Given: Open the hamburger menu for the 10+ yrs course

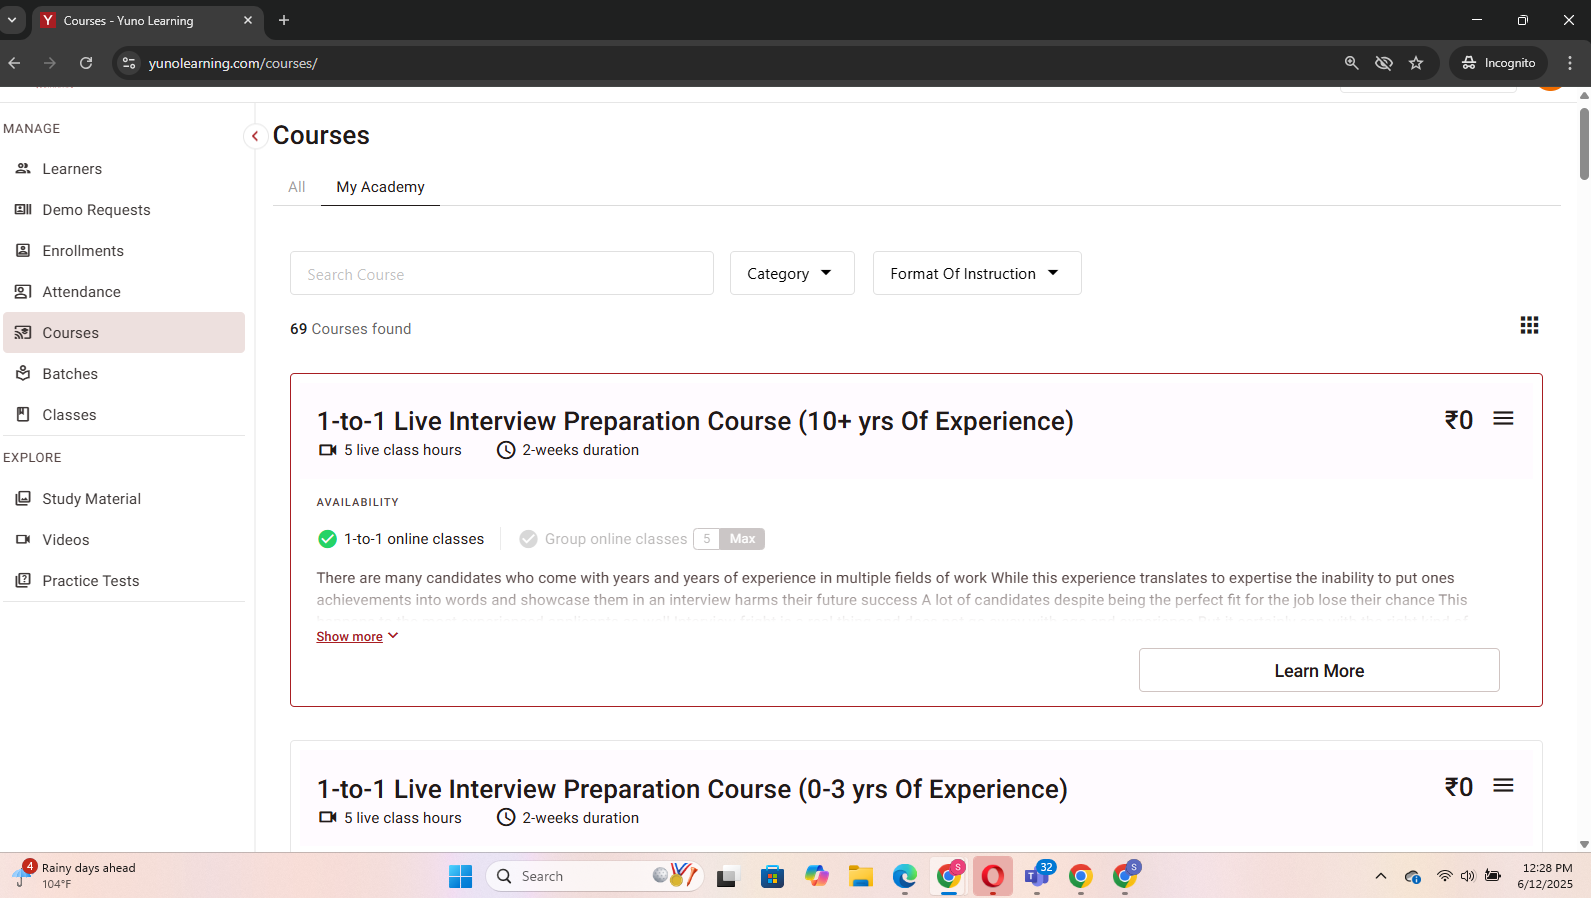Looking at the screenshot, I should pyautogui.click(x=1503, y=419).
